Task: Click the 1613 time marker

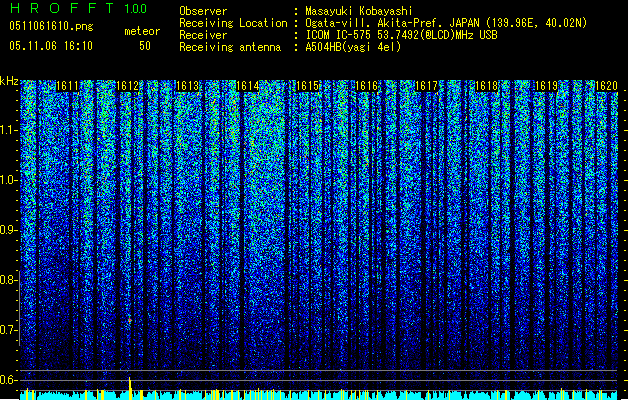Action: 188,86
